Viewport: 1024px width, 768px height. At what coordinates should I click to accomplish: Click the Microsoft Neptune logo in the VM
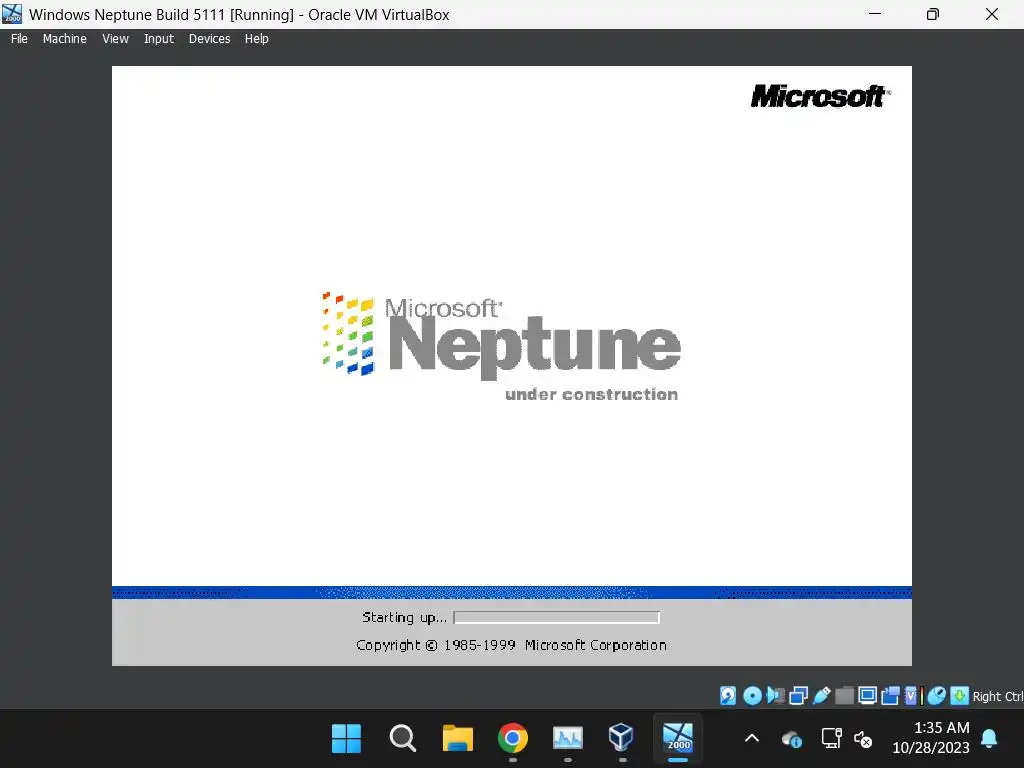502,346
